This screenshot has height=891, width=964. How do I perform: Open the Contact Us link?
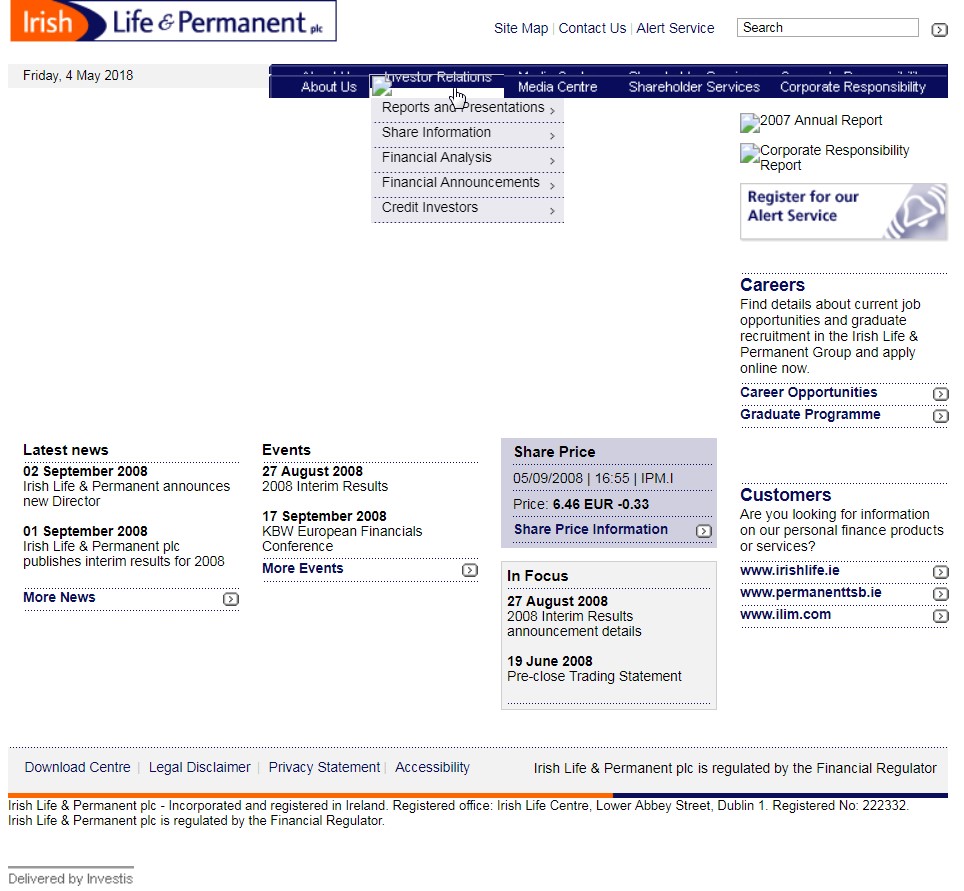[592, 28]
